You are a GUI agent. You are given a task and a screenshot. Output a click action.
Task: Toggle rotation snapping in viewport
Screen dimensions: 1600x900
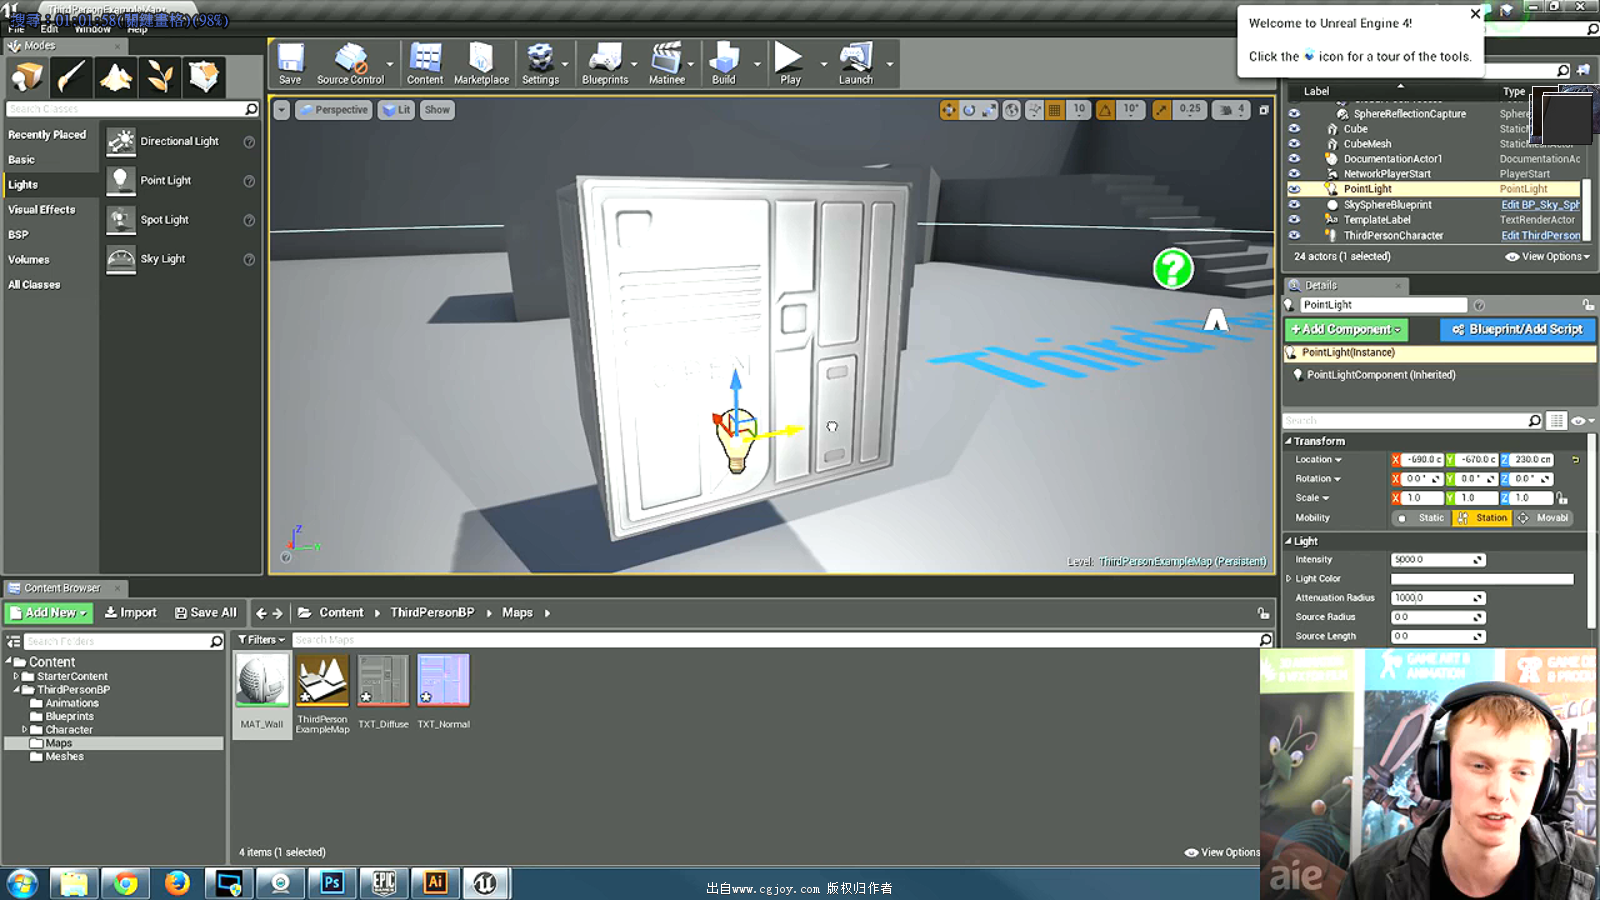(x=1105, y=110)
